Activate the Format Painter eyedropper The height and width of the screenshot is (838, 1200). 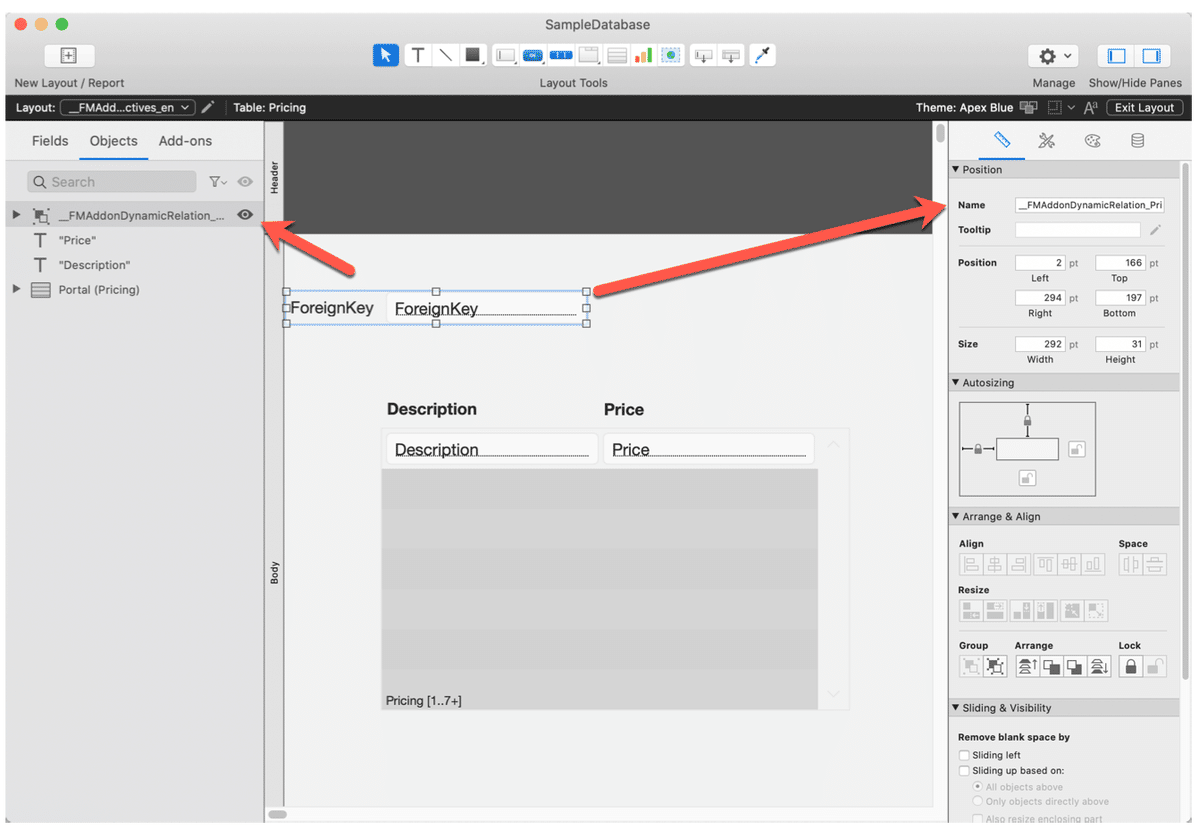[x=762, y=55]
